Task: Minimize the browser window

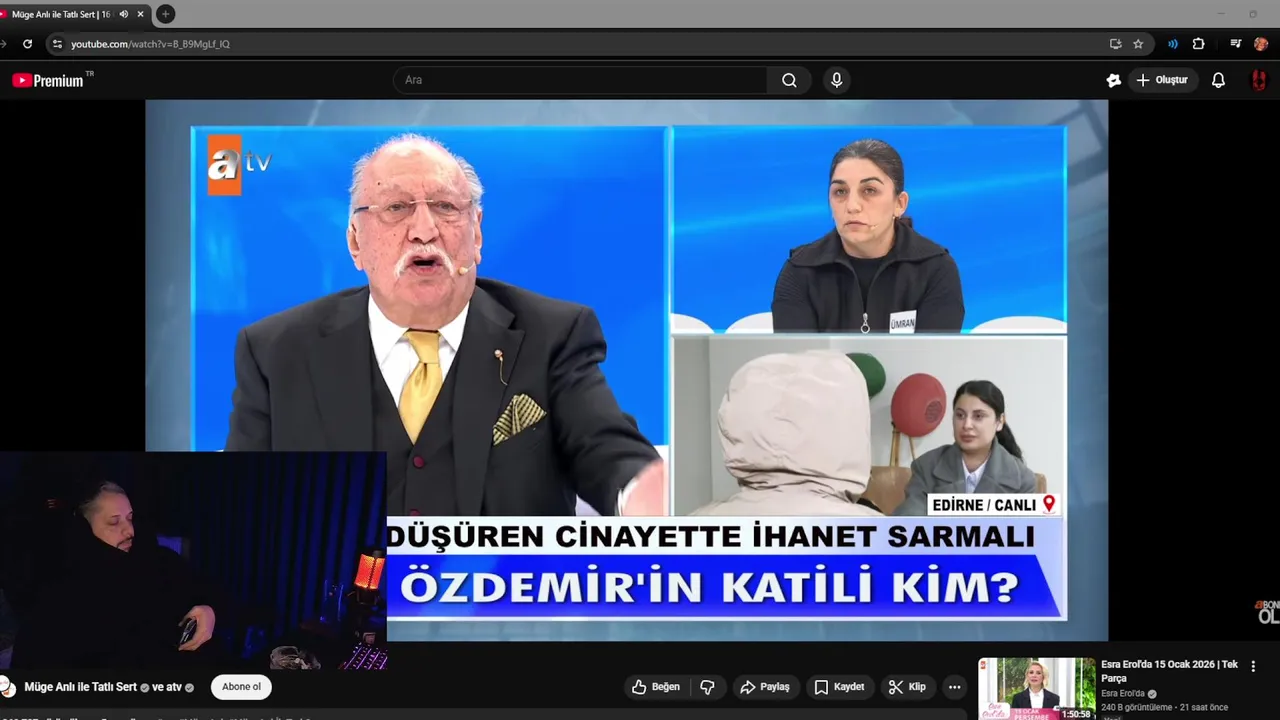Action: pos(1221,14)
